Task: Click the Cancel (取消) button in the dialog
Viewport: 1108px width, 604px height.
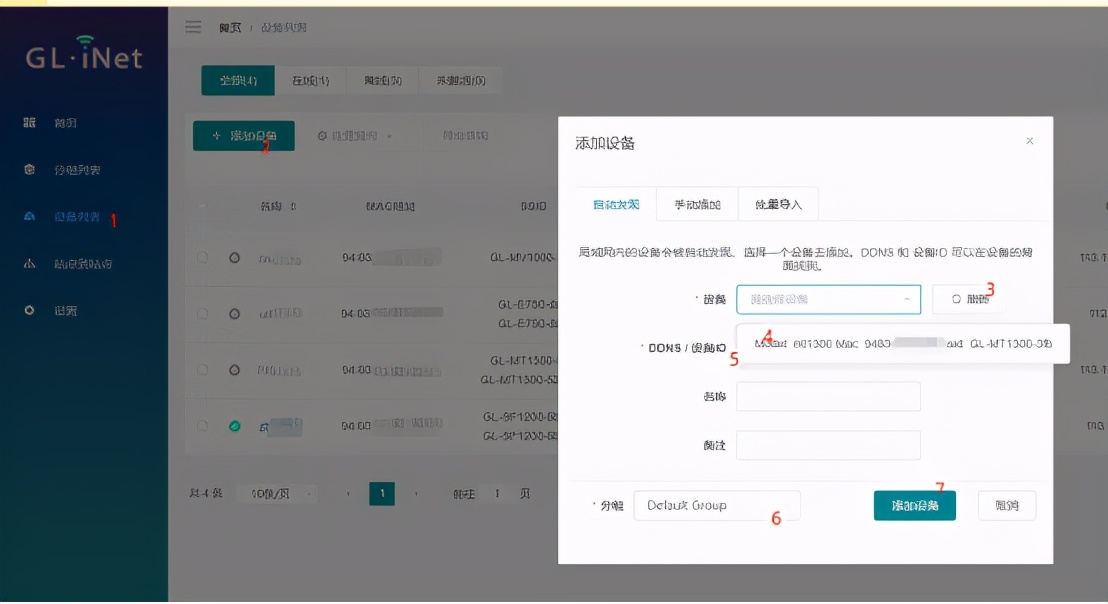Action: pos(1007,505)
